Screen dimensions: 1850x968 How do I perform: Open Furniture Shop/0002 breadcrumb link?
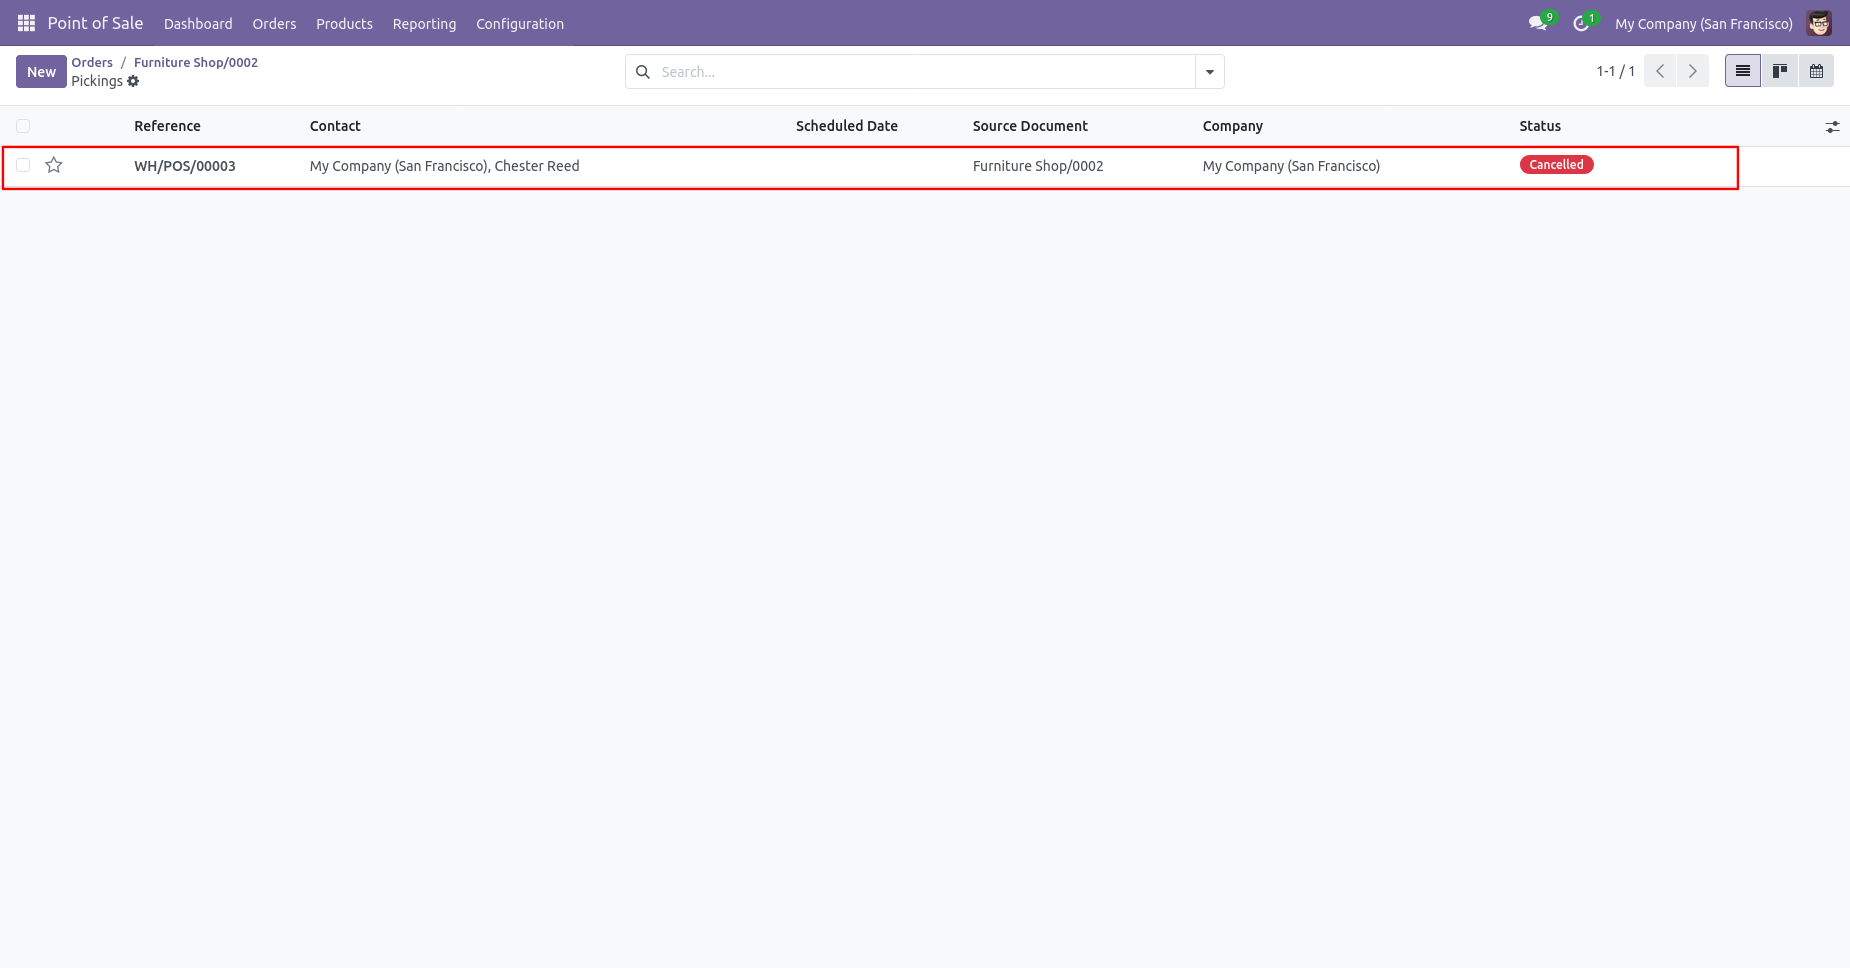[x=196, y=62]
